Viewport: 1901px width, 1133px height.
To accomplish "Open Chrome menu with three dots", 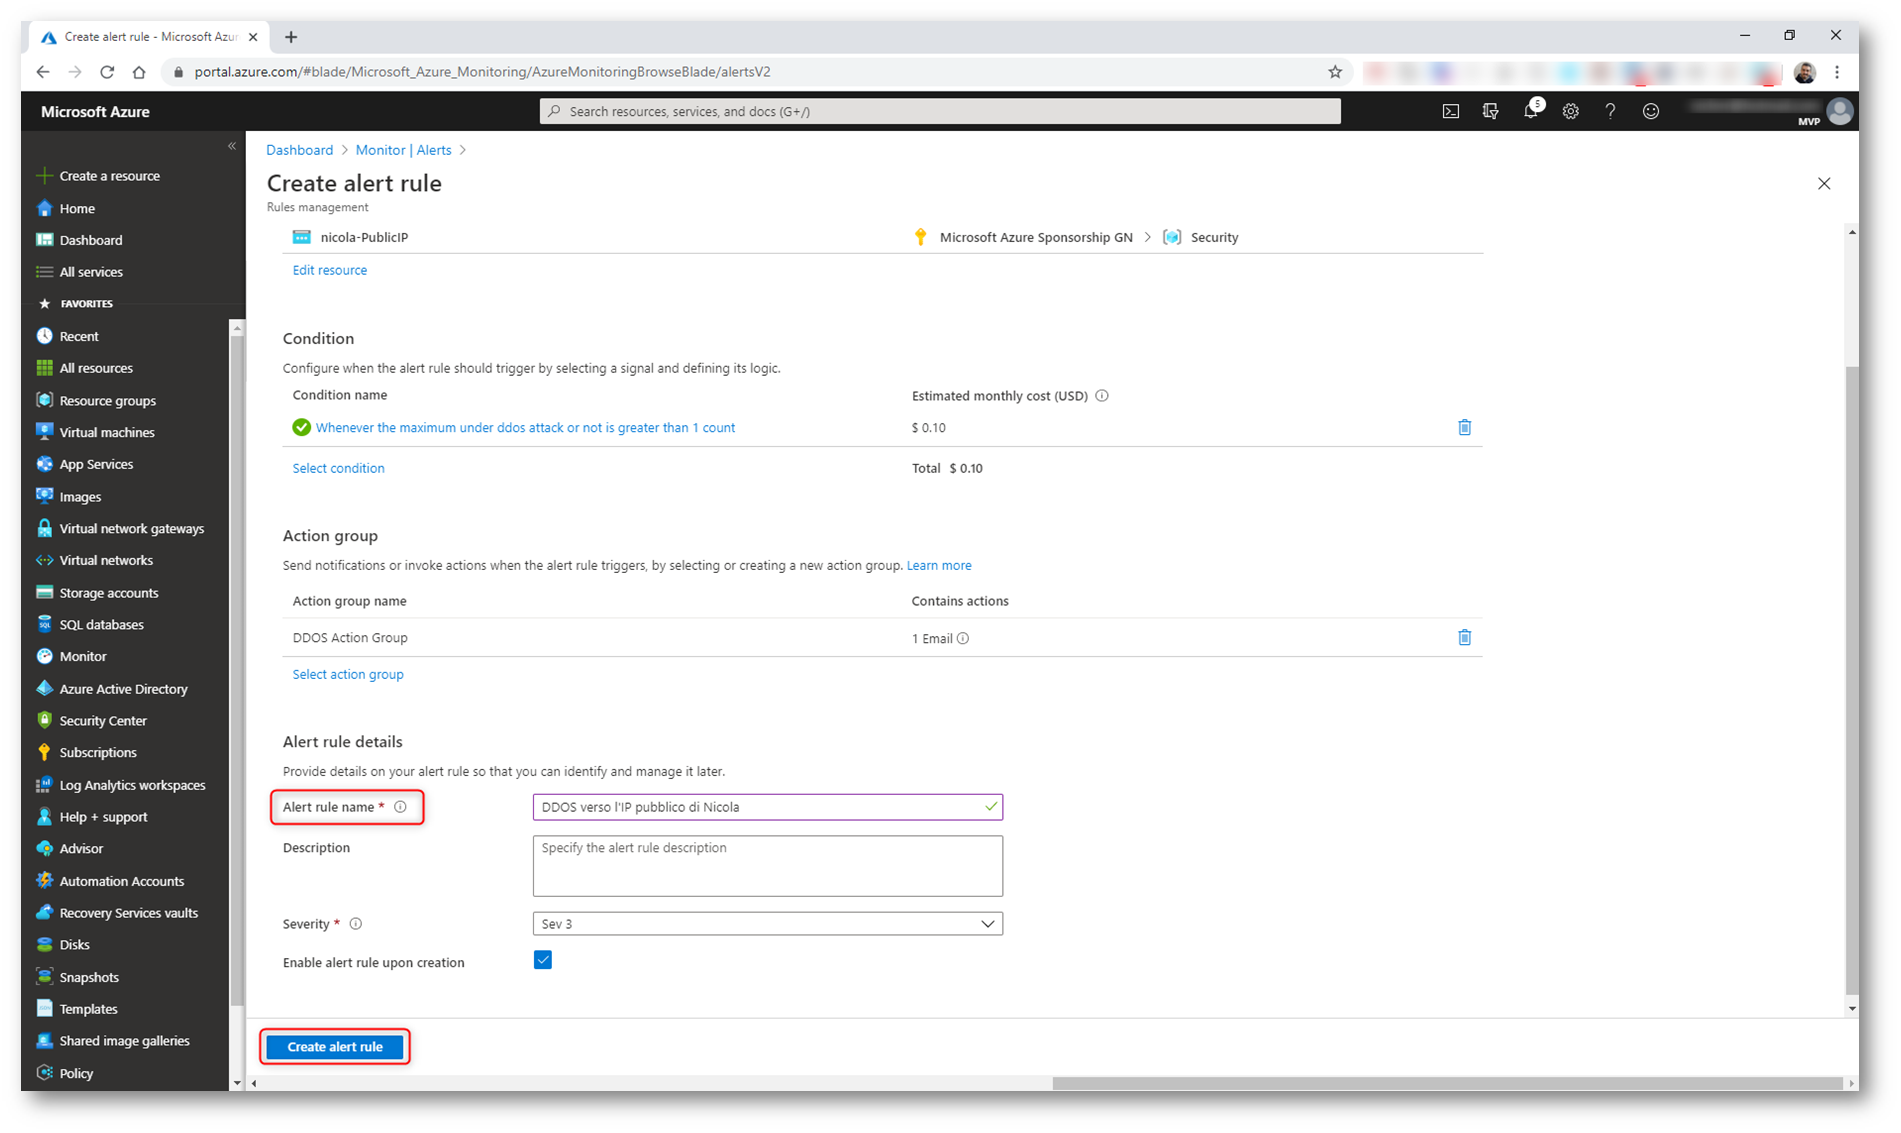I will 1837,72.
